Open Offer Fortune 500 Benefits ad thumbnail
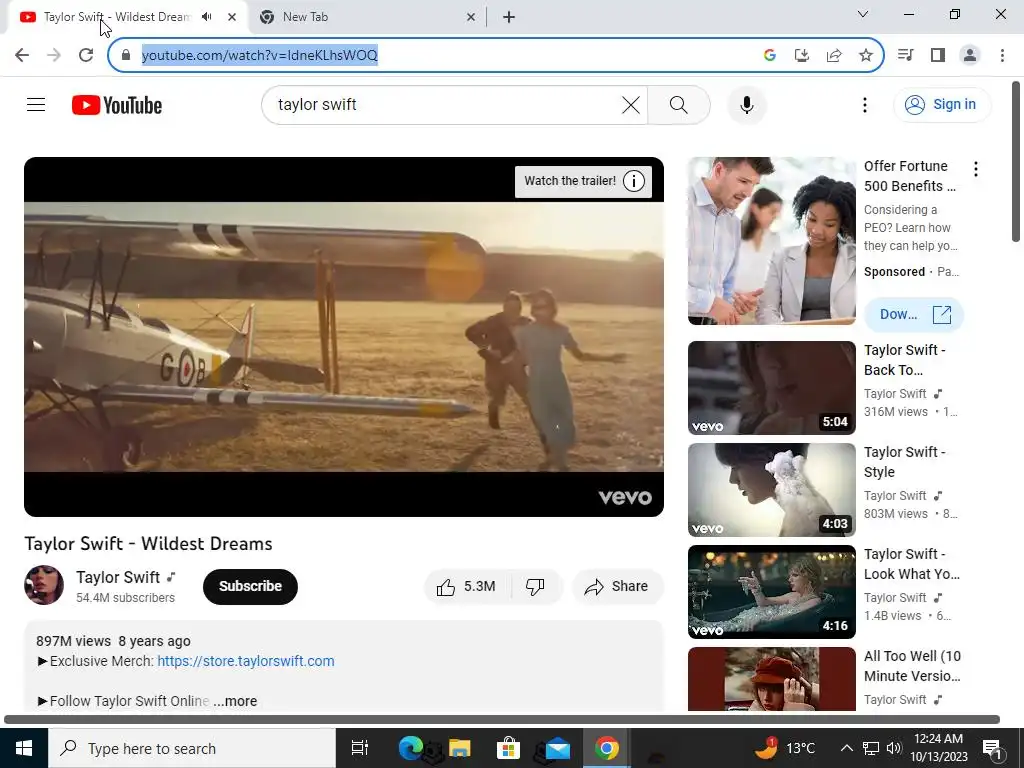This screenshot has width=1024, height=768. pyautogui.click(x=771, y=241)
